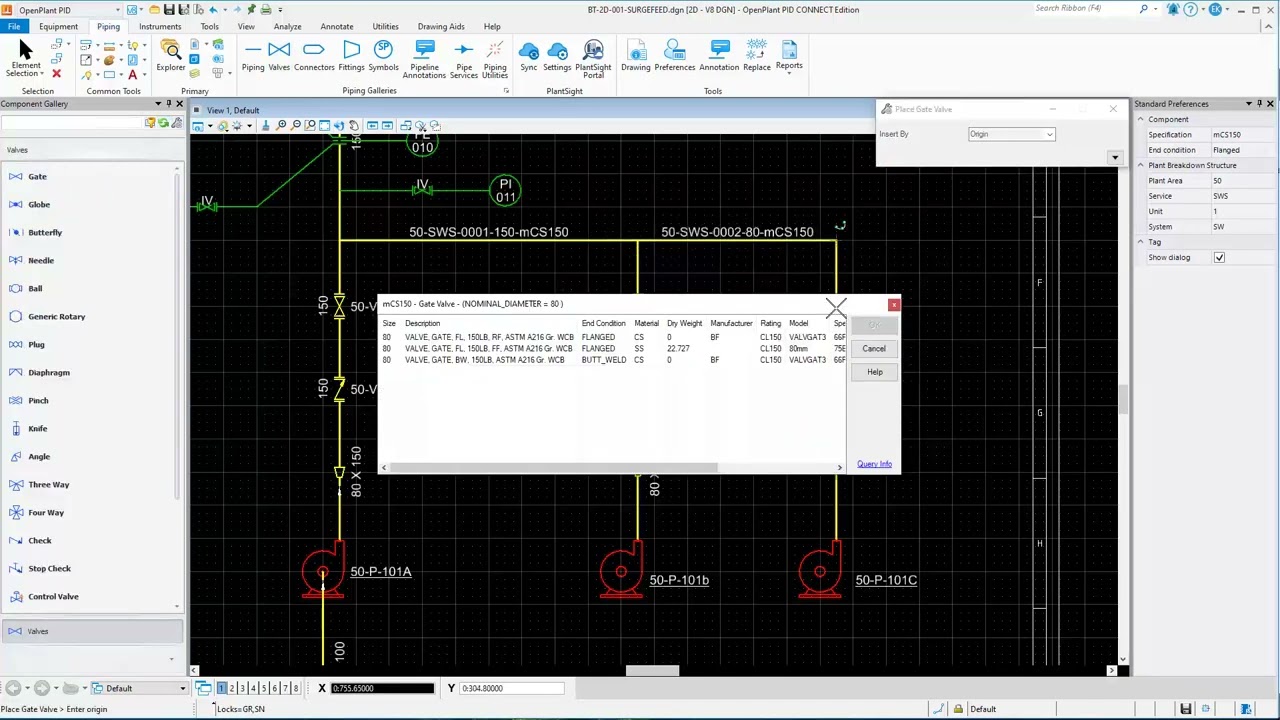
Task: Click Cancel in the Gate Valve dialog
Action: [874, 349]
